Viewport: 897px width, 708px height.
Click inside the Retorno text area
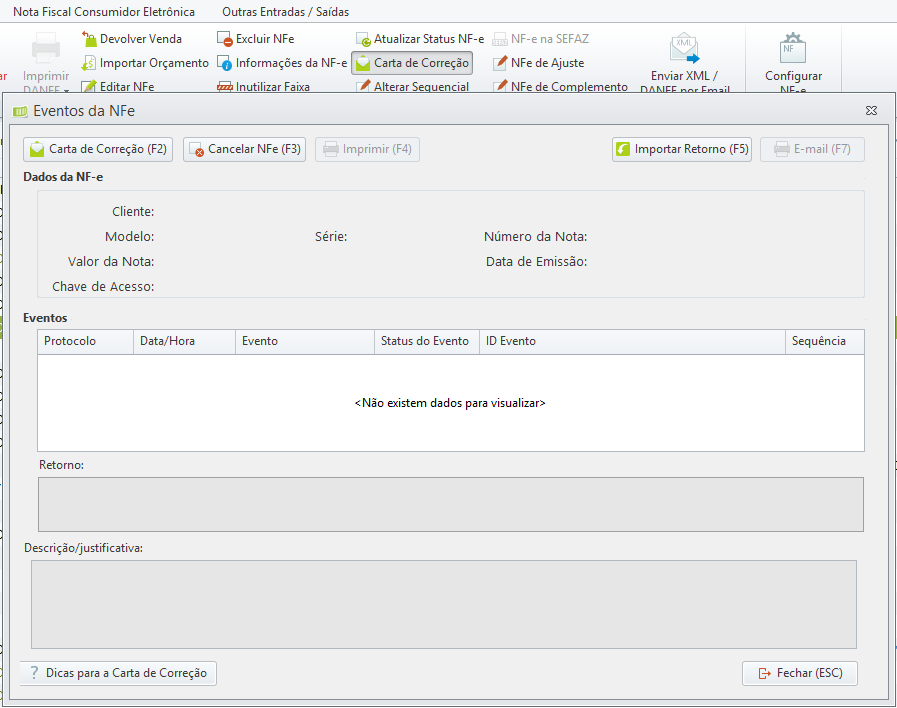pos(451,504)
